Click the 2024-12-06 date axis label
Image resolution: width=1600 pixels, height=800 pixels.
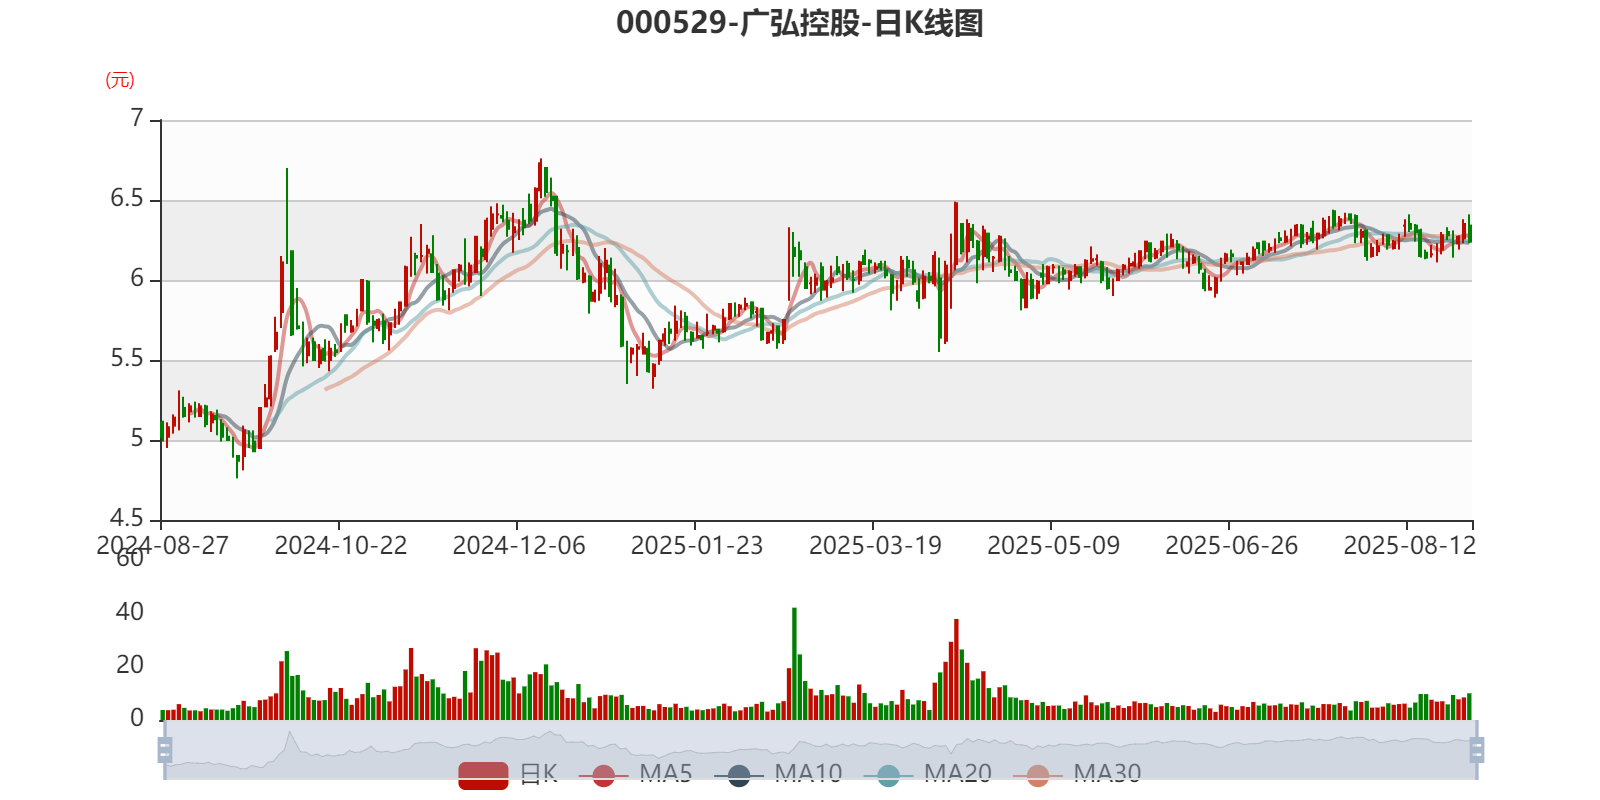click(519, 546)
